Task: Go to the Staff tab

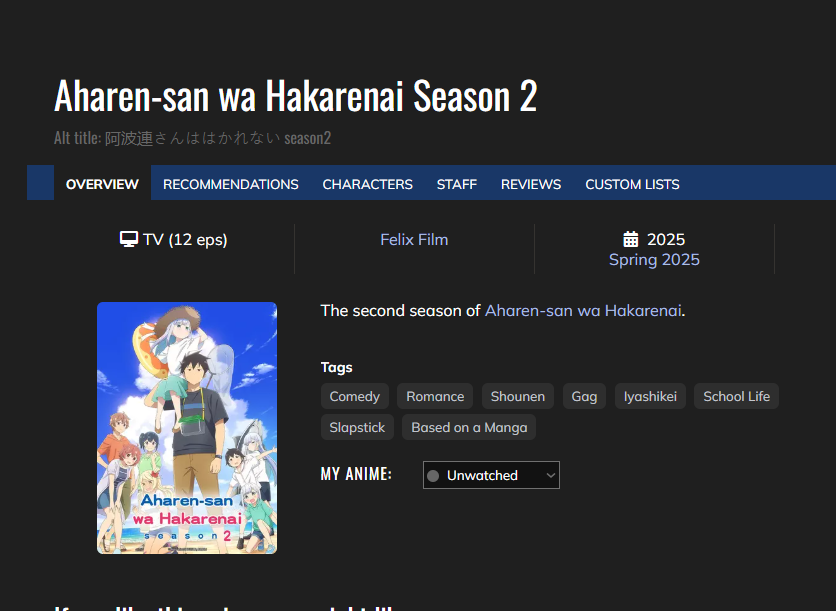Action: click(x=456, y=184)
